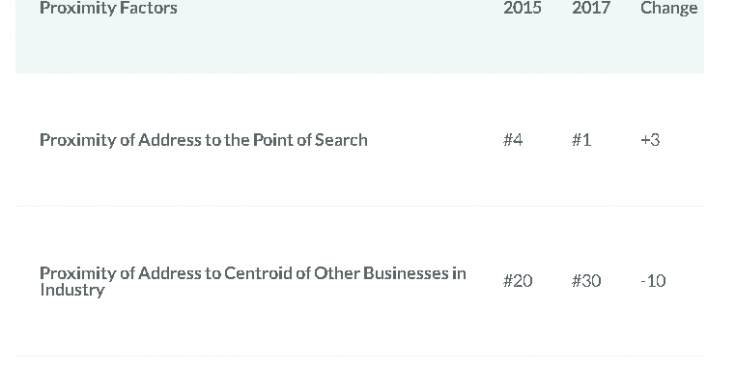Click the Change column header
Image resolution: width=736 pixels, height=368 pixels.
[669, 8]
